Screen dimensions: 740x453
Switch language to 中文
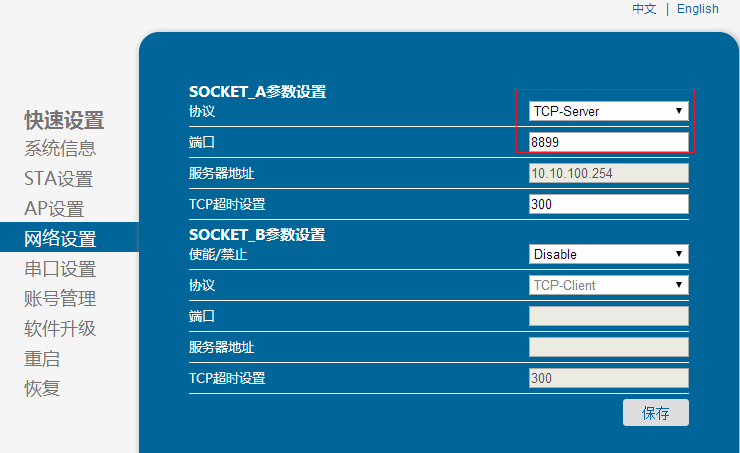pyautogui.click(x=644, y=9)
